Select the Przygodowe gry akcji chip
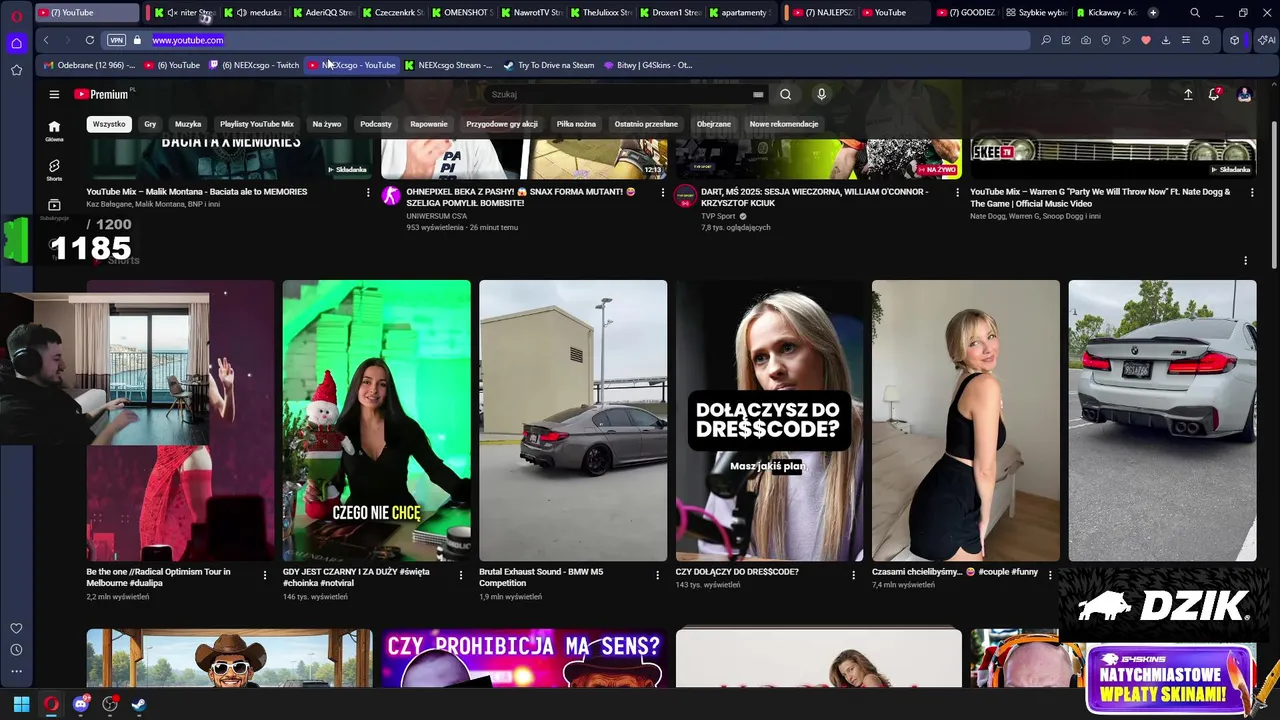This screenshot has height=720, width=1280. [502, 124]
